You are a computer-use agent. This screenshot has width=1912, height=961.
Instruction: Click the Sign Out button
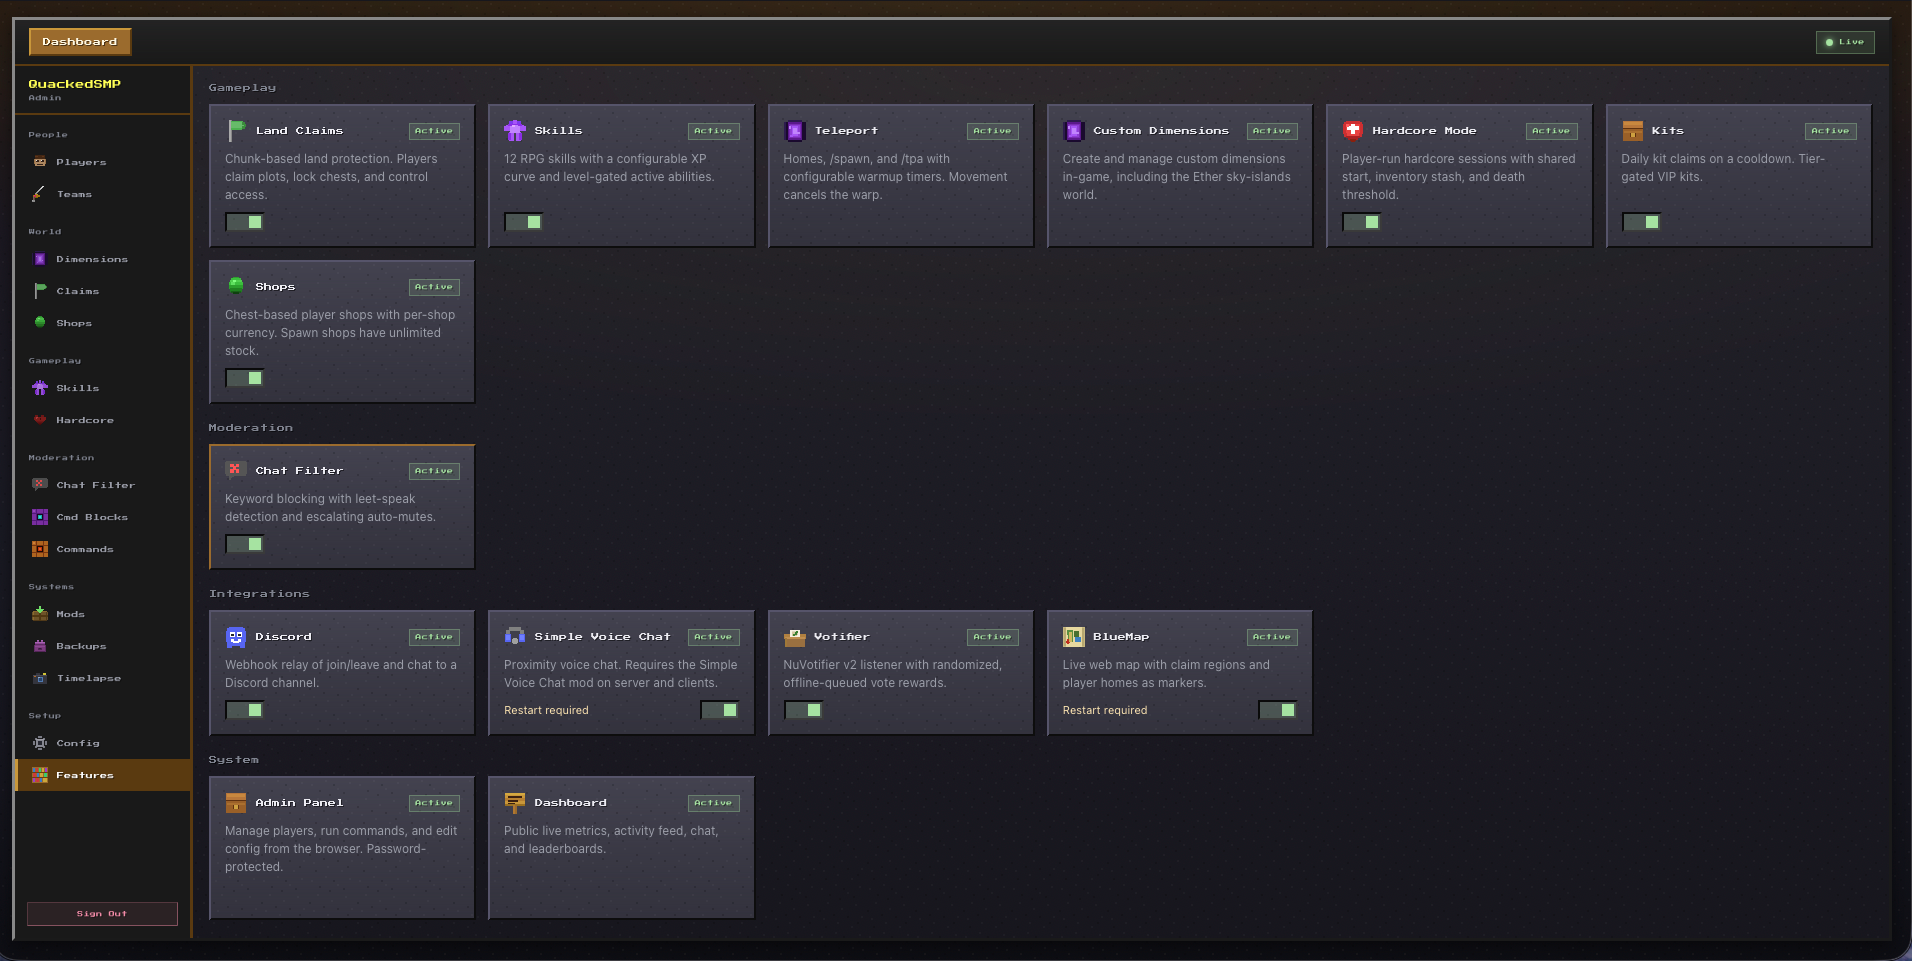[x=102, y=914]
